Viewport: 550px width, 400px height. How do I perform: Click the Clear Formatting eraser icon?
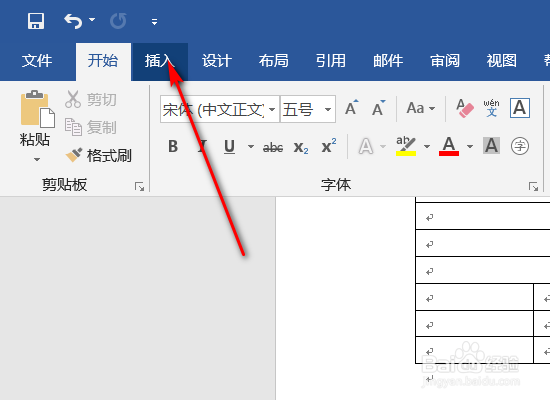465,108
